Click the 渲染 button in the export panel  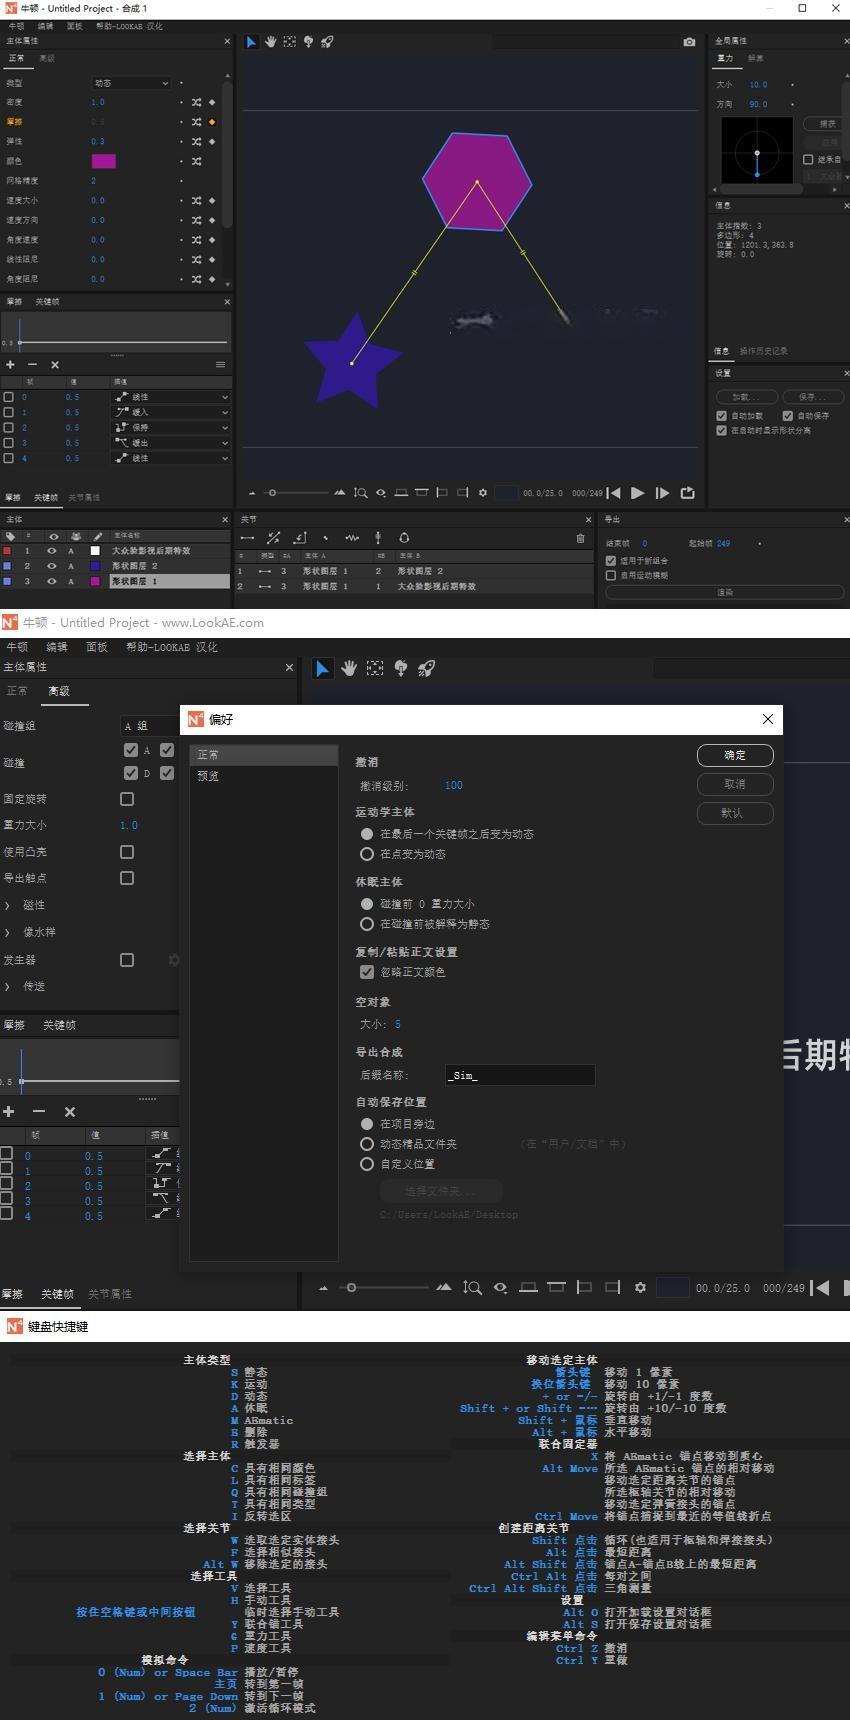pyautogui.click(x=725, y=593)
